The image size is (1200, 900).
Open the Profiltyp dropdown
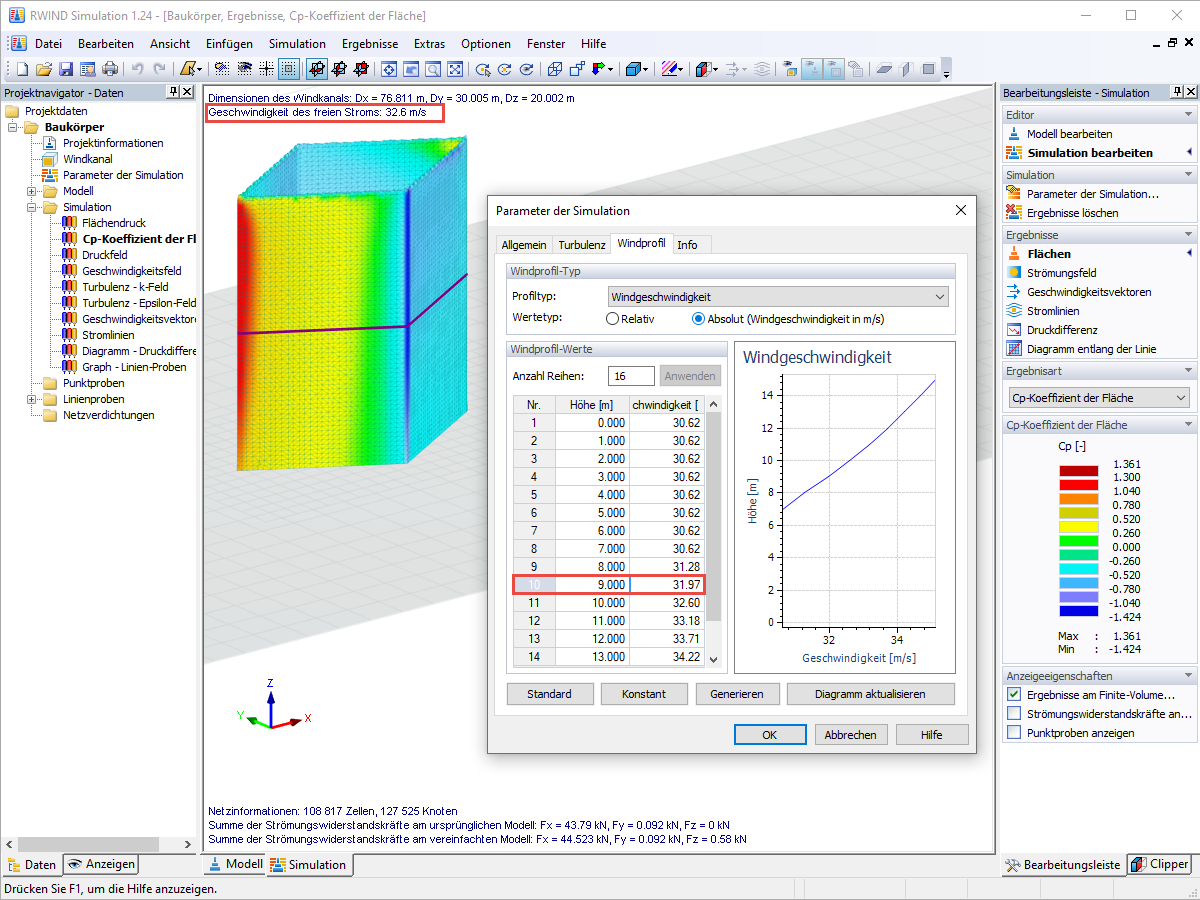point(778,297)
